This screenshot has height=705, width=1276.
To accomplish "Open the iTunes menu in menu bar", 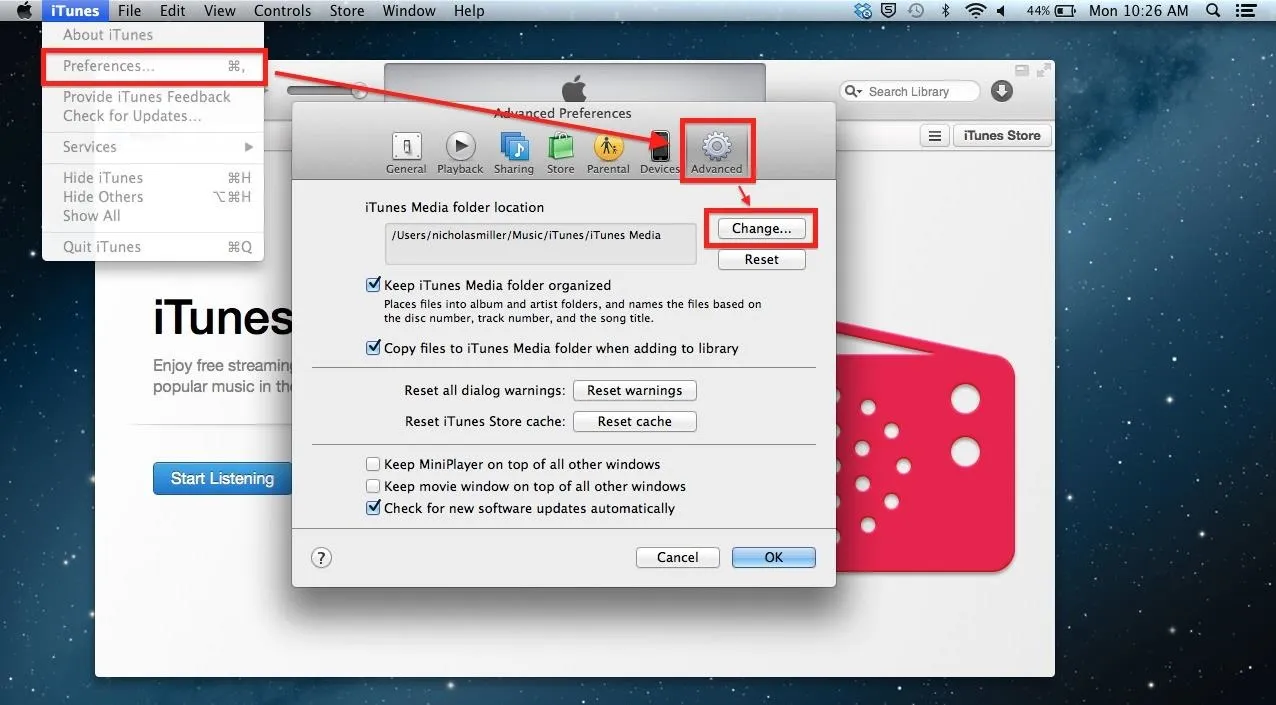I will coord(76,11).
